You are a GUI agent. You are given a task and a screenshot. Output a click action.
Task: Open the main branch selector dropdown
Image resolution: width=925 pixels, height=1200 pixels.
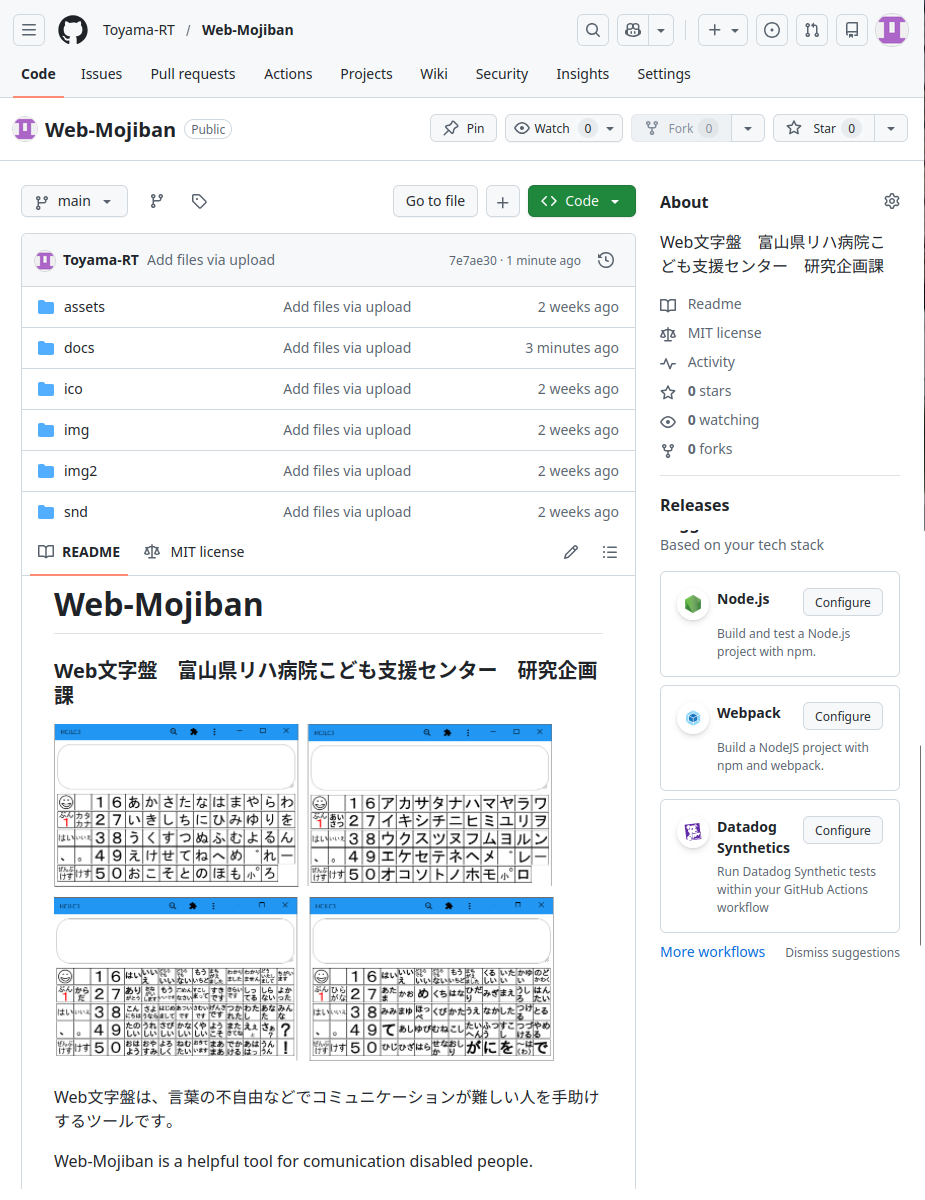coord(74,201)
